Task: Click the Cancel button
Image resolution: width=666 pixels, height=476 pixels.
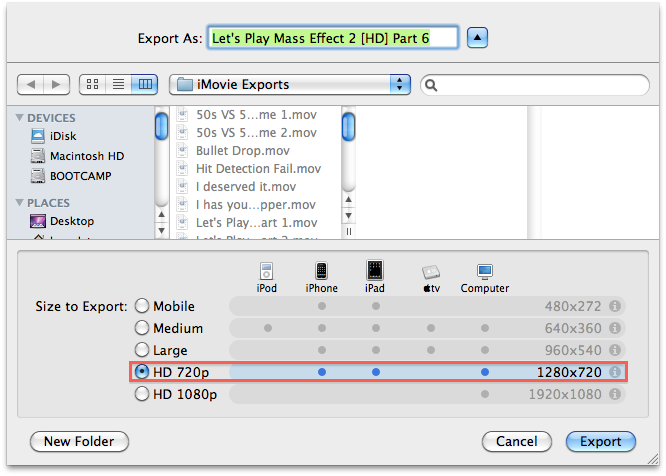Action: coord(517,442)
